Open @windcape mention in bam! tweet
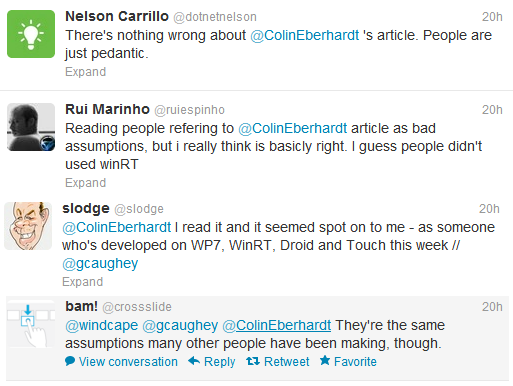This screenshot has width=513, height=386. point(102,325)
